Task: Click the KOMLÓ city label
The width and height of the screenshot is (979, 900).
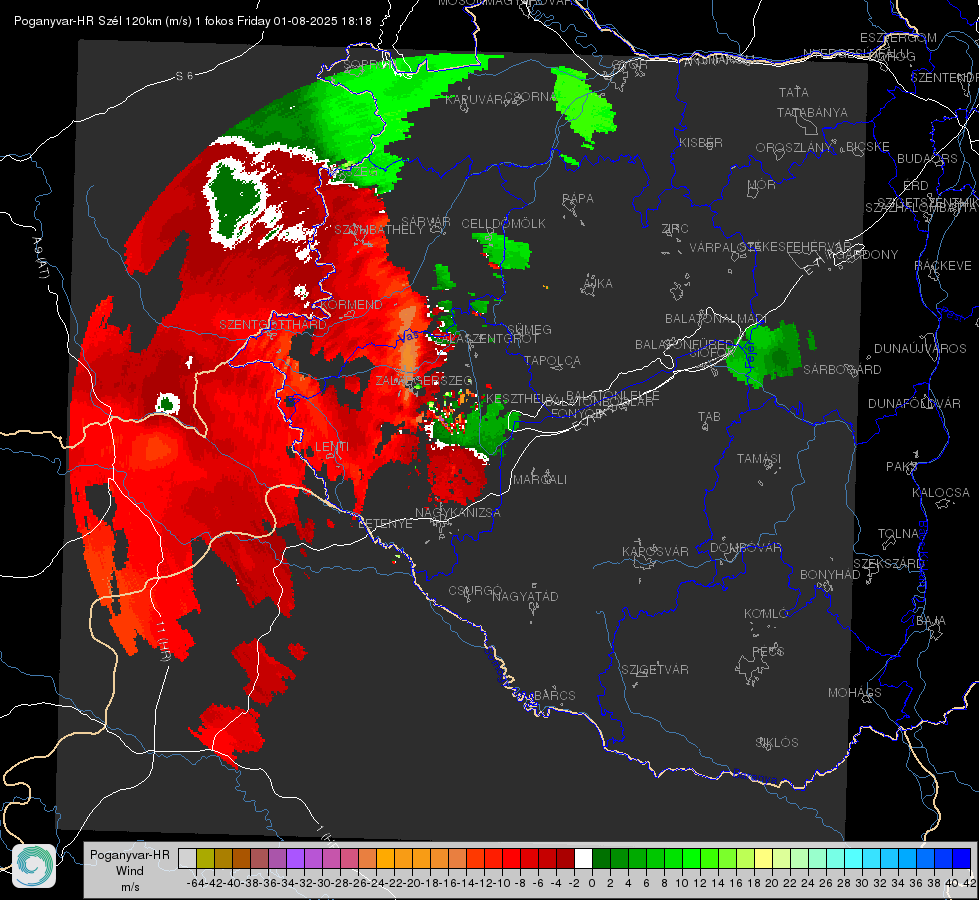Action: coord(766,614)
